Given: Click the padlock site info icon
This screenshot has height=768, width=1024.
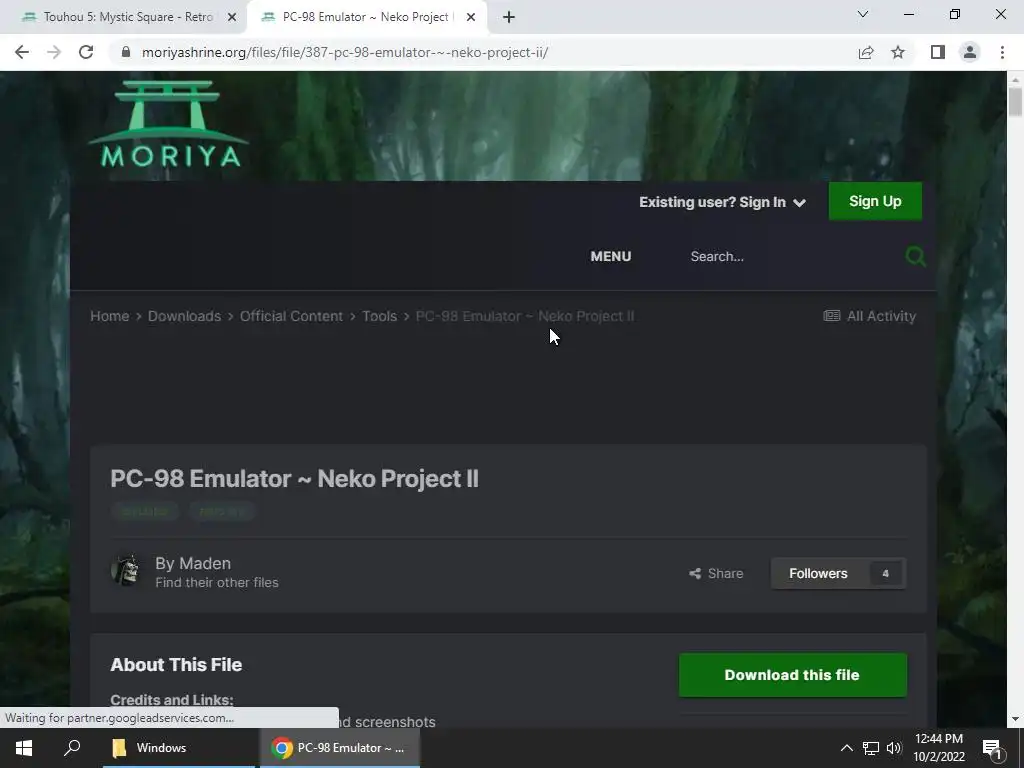Looking at the screenshot, I should [x=126, y=52].
